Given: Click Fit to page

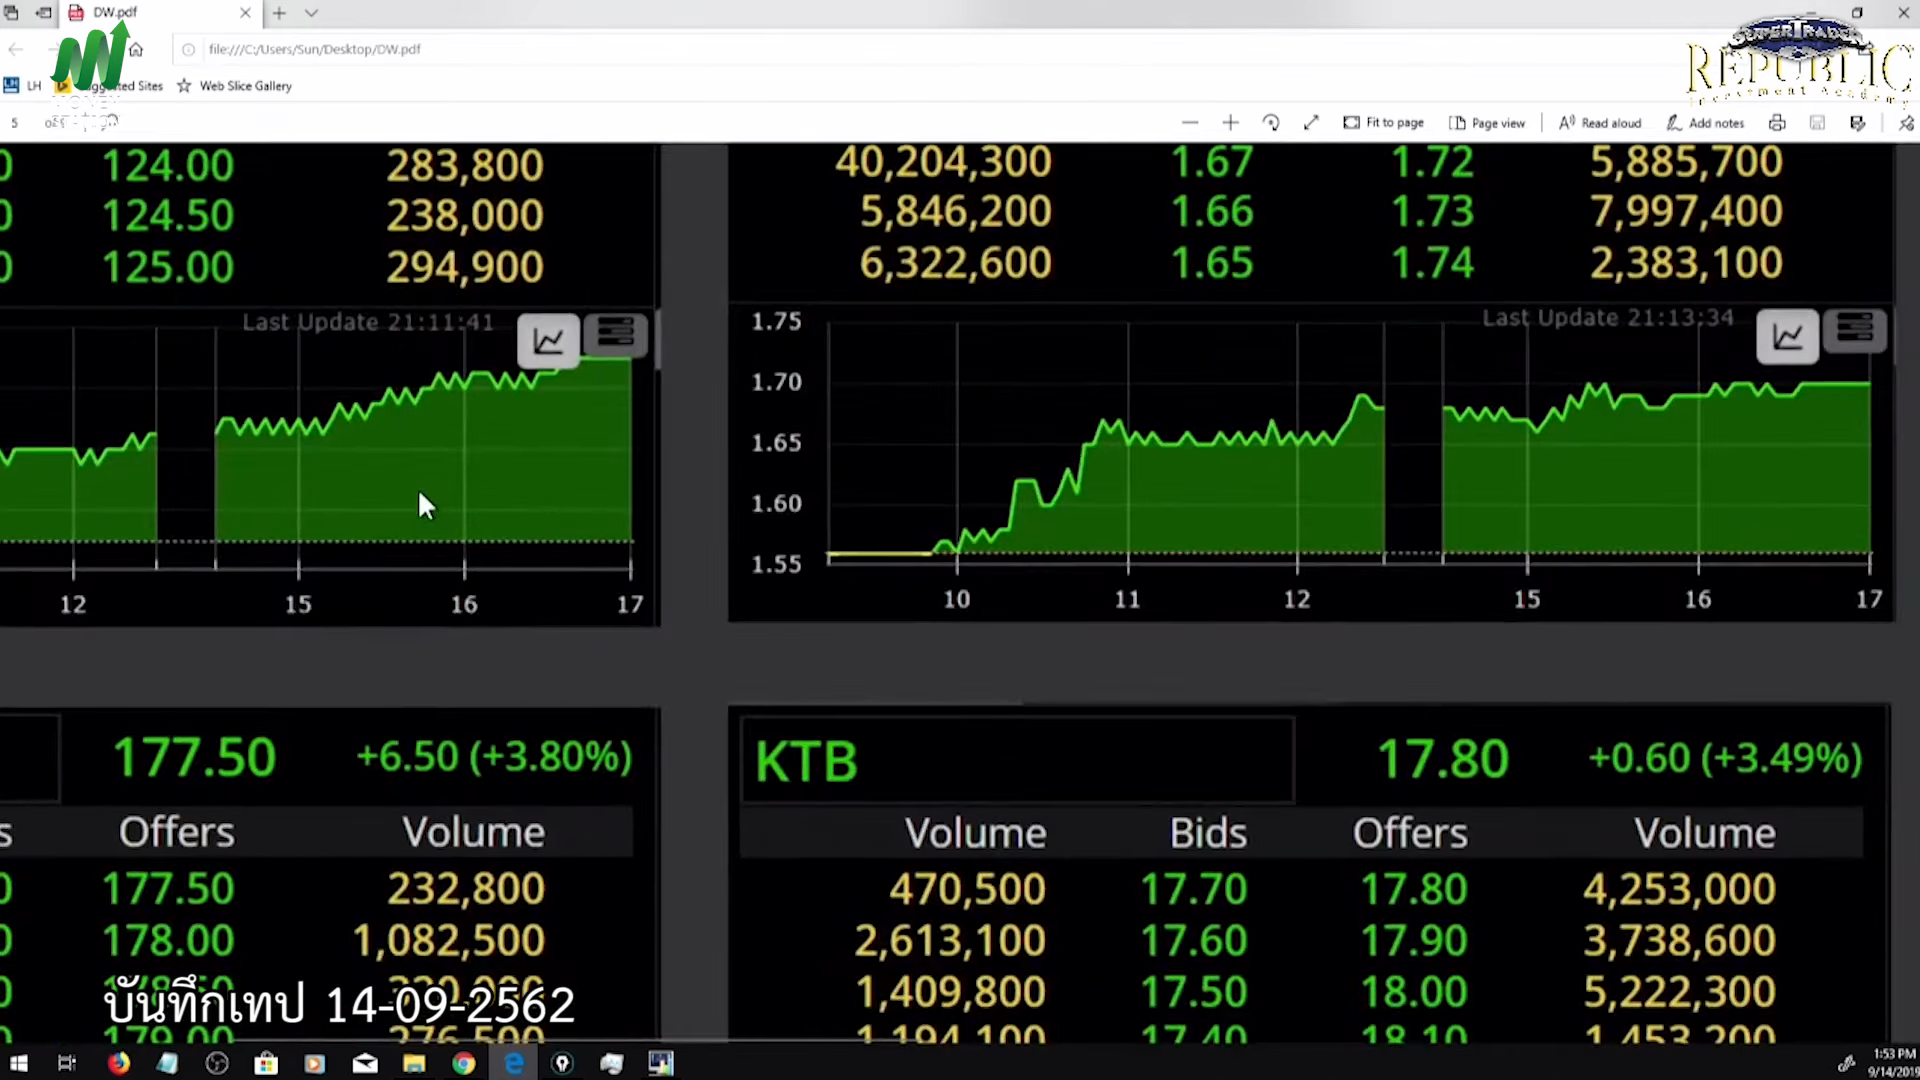Looking at the screenshot, I should [x=1383, y=122].
